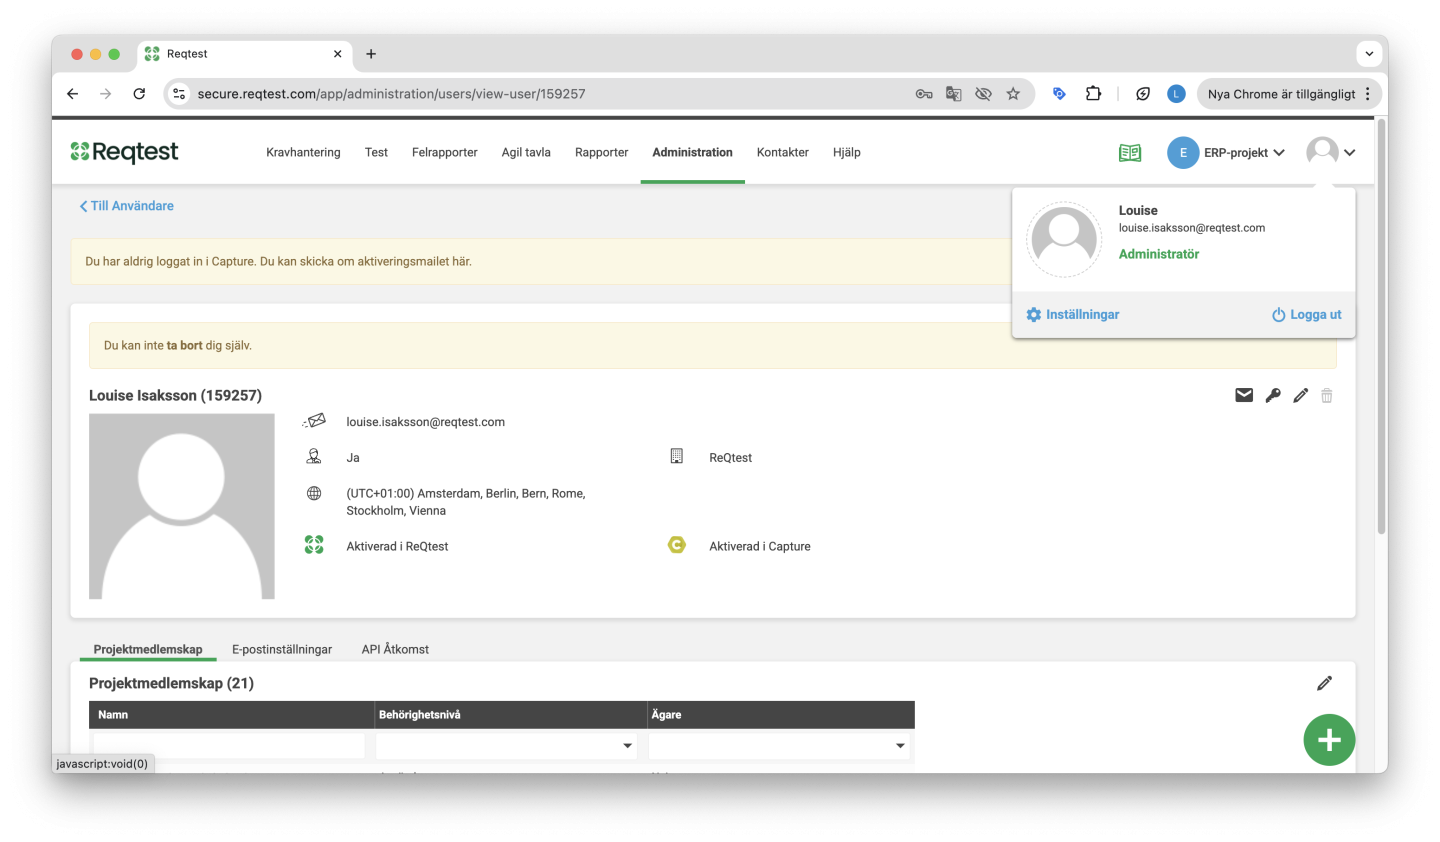Open the Kravhantering menu

click(303, 152)
